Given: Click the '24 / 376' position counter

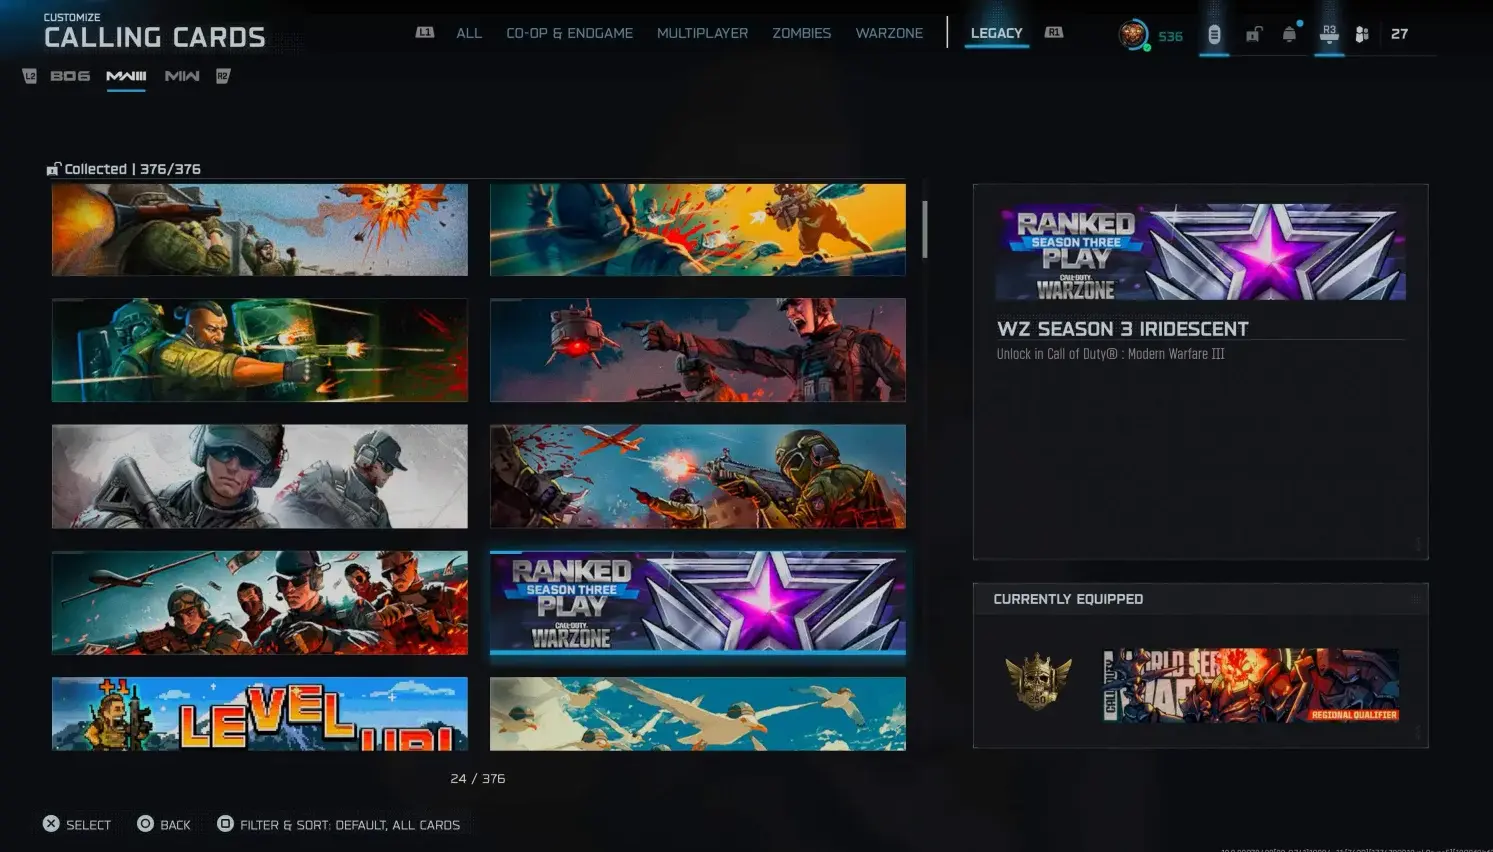Looking at the screenshot, I should click(x=478, y=778).
